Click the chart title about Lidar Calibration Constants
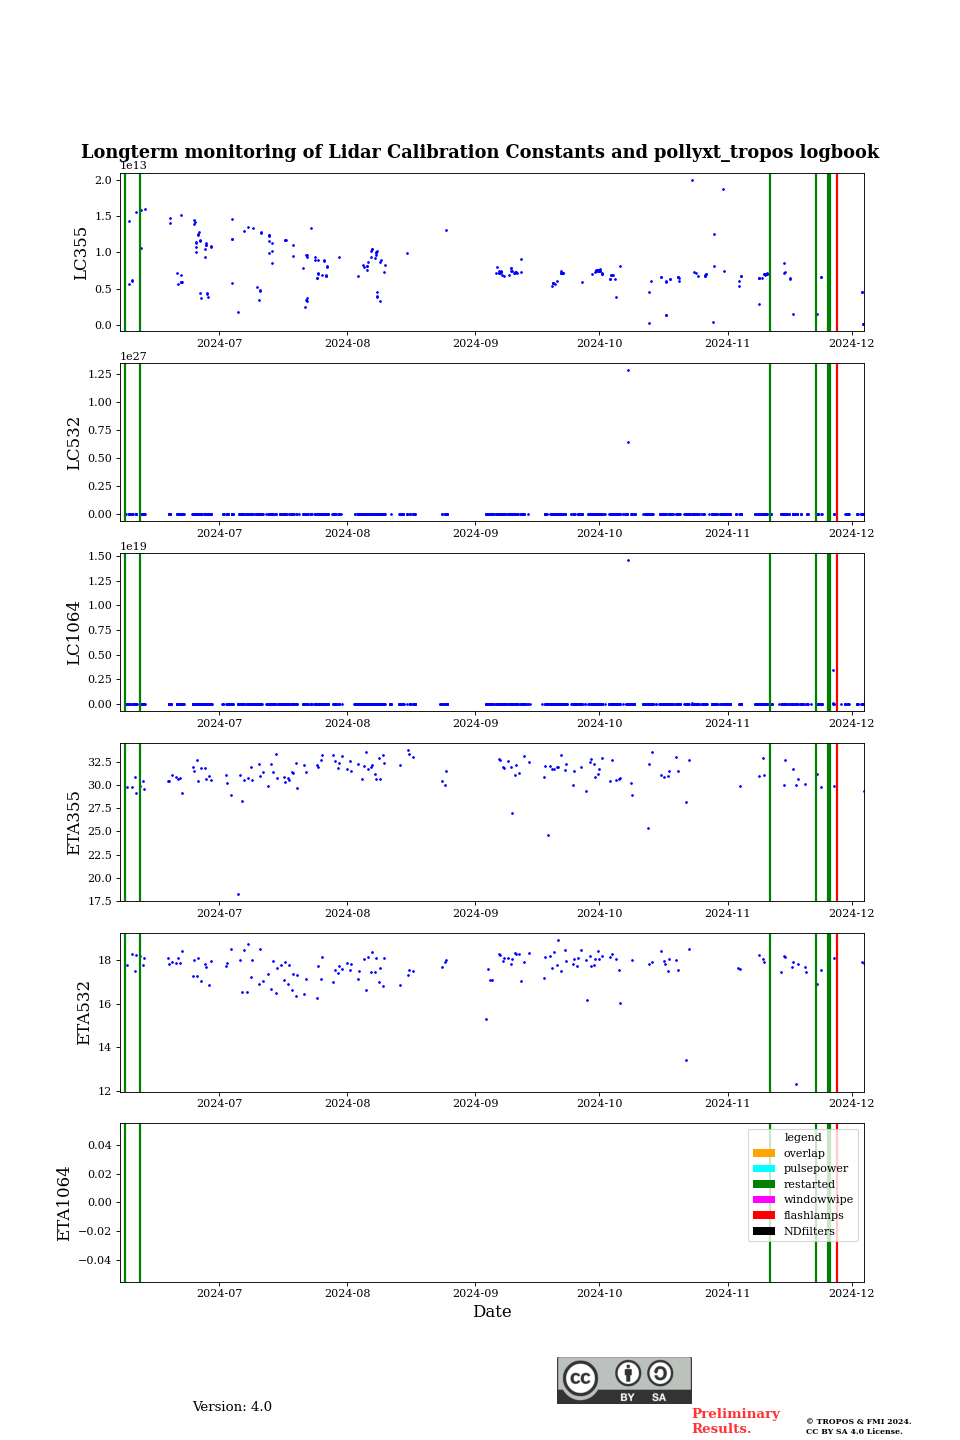 tap(480, 152)
